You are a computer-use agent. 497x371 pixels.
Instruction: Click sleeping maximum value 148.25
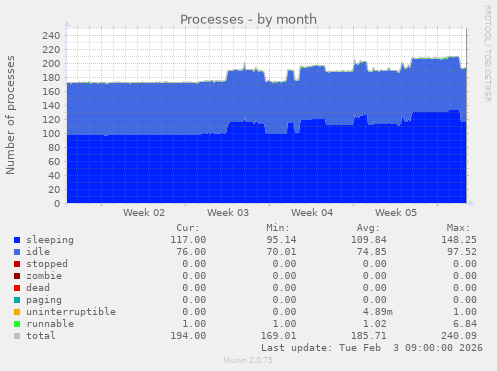point(459,240)
